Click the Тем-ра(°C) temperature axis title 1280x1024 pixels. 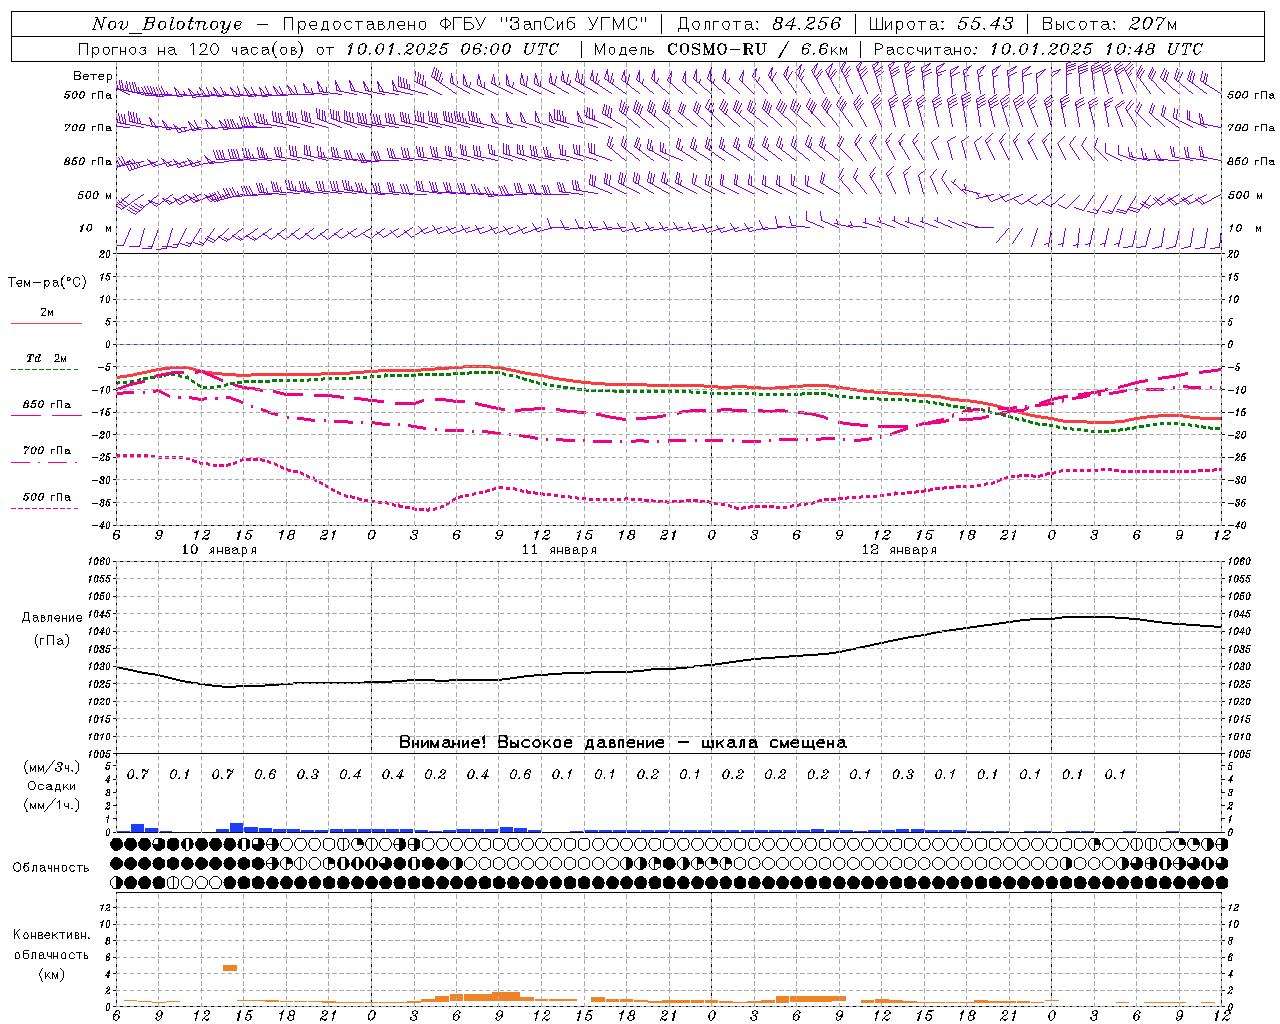tap(47, 283)
